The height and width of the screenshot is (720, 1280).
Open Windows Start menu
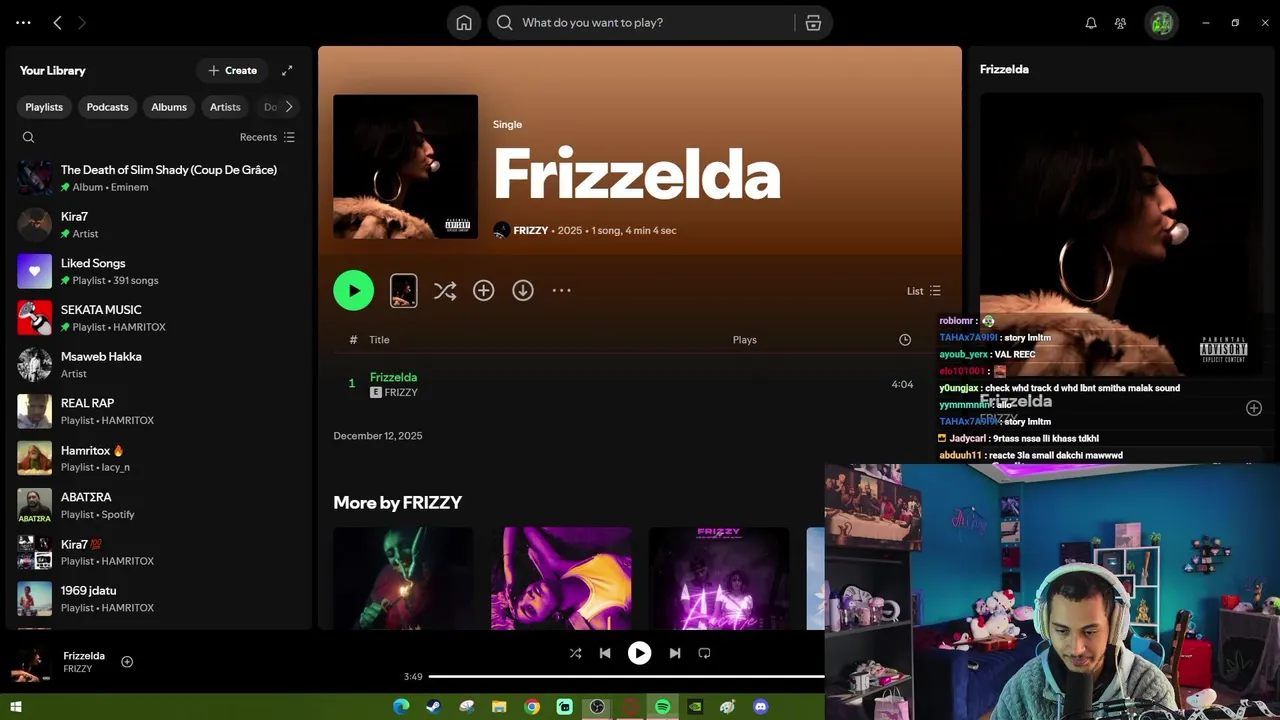click(x=15, y=707)
